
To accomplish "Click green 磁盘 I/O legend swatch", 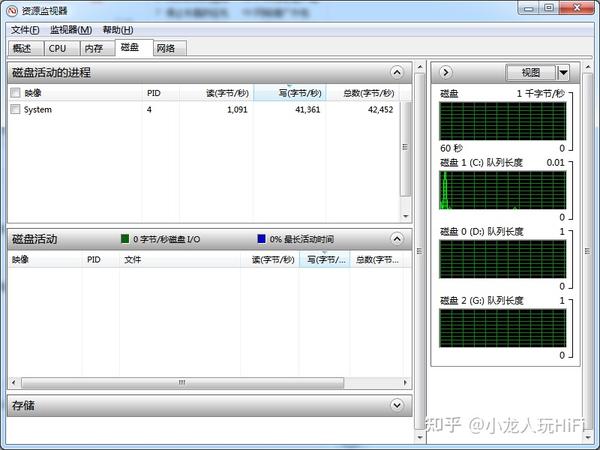I will pos(125,239).
